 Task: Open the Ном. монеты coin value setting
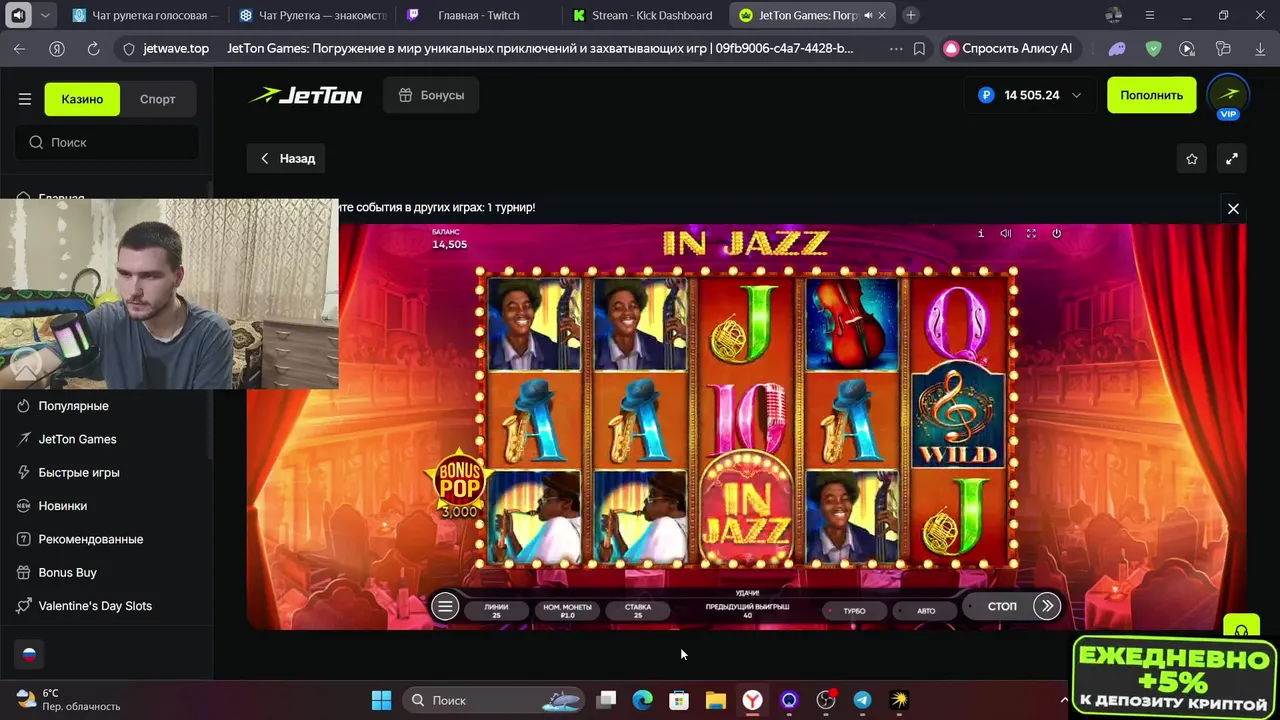coord(567,610)
